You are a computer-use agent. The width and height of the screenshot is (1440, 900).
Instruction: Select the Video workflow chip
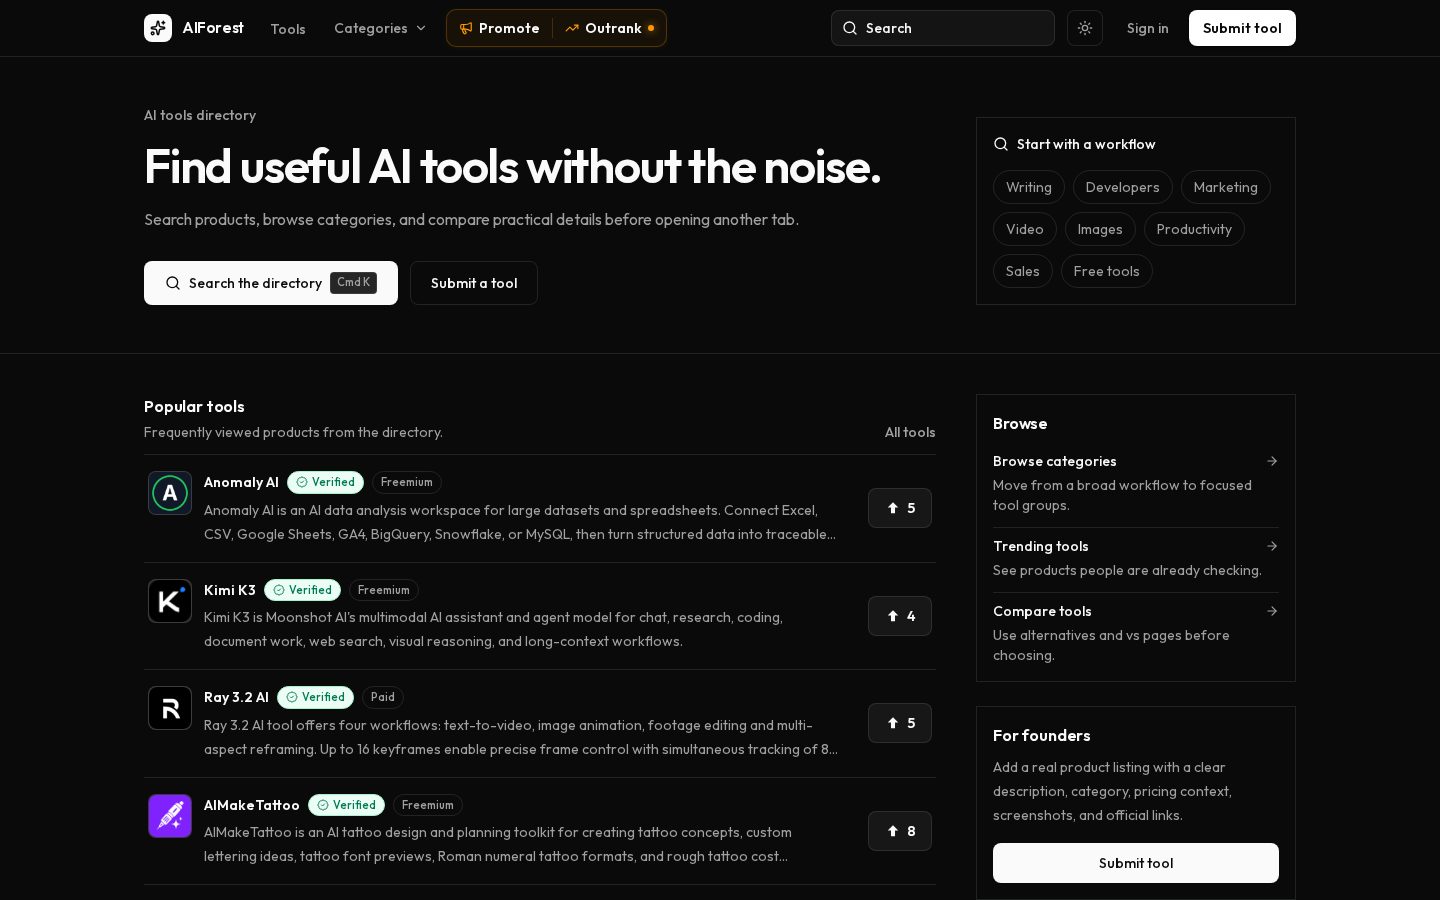coord(1025,229)
